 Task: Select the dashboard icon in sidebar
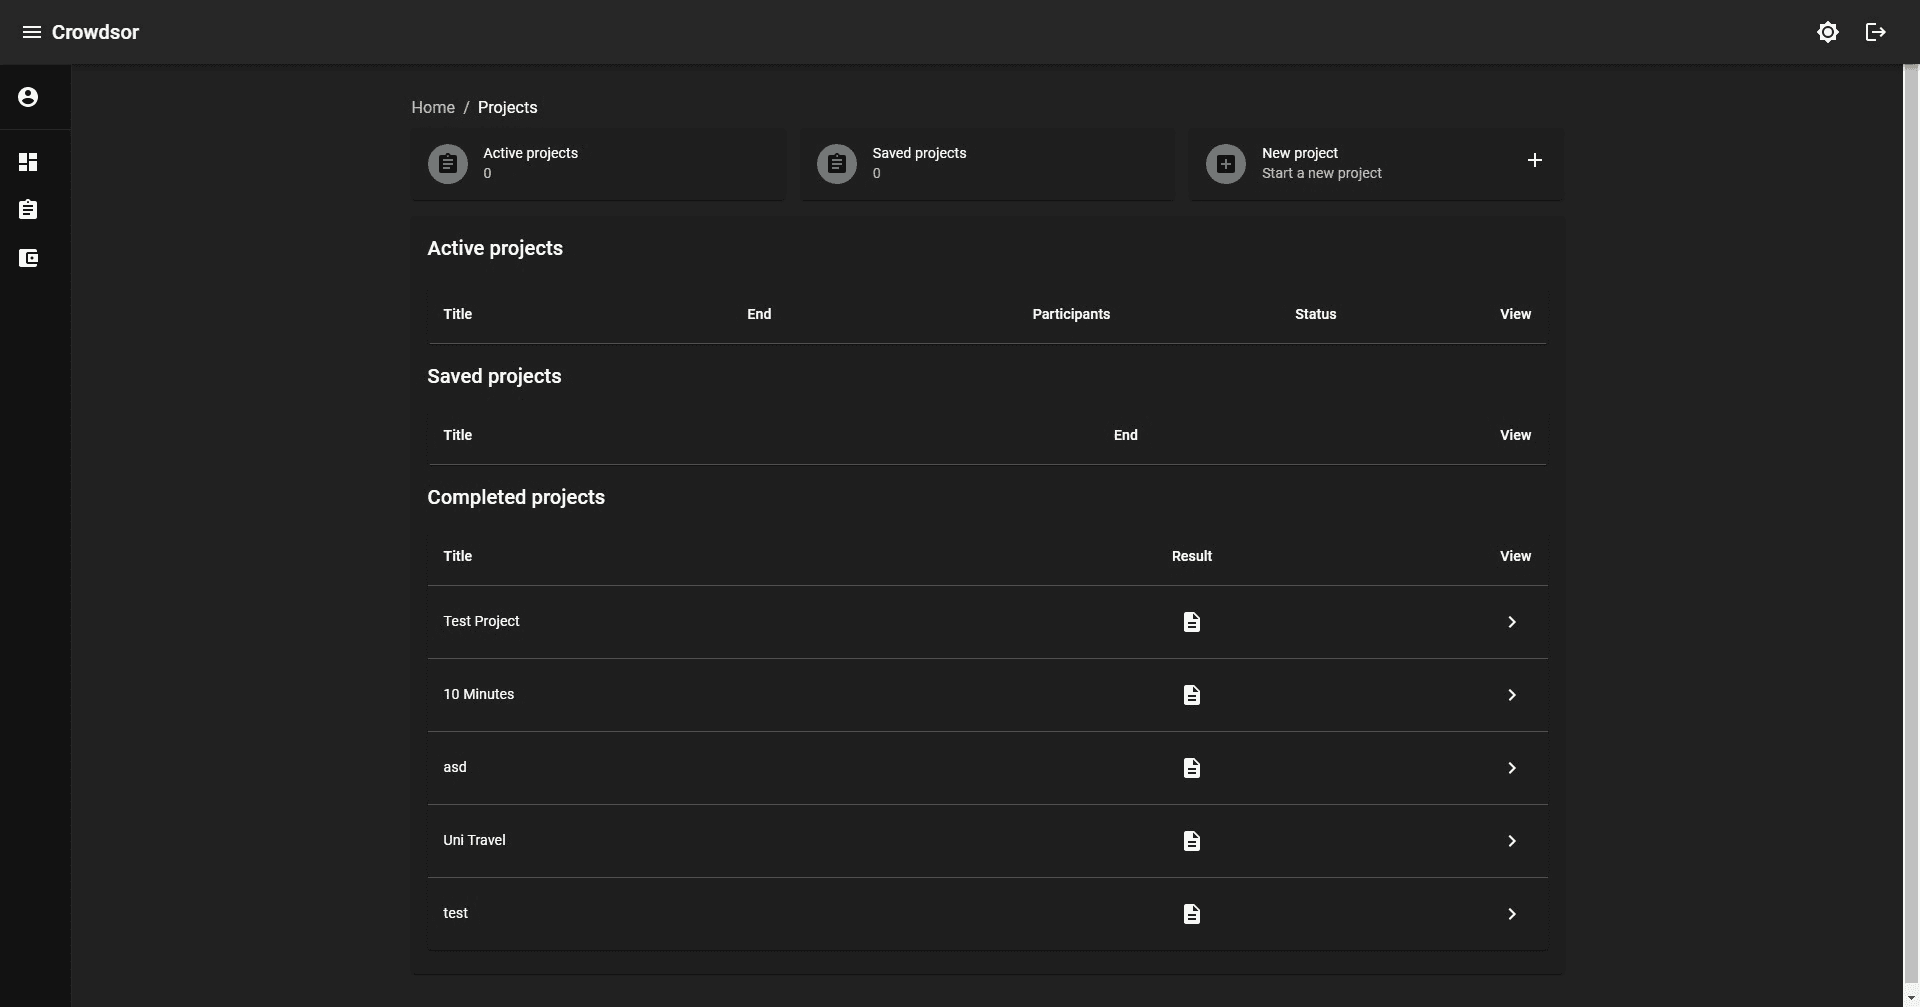(28, 161)
